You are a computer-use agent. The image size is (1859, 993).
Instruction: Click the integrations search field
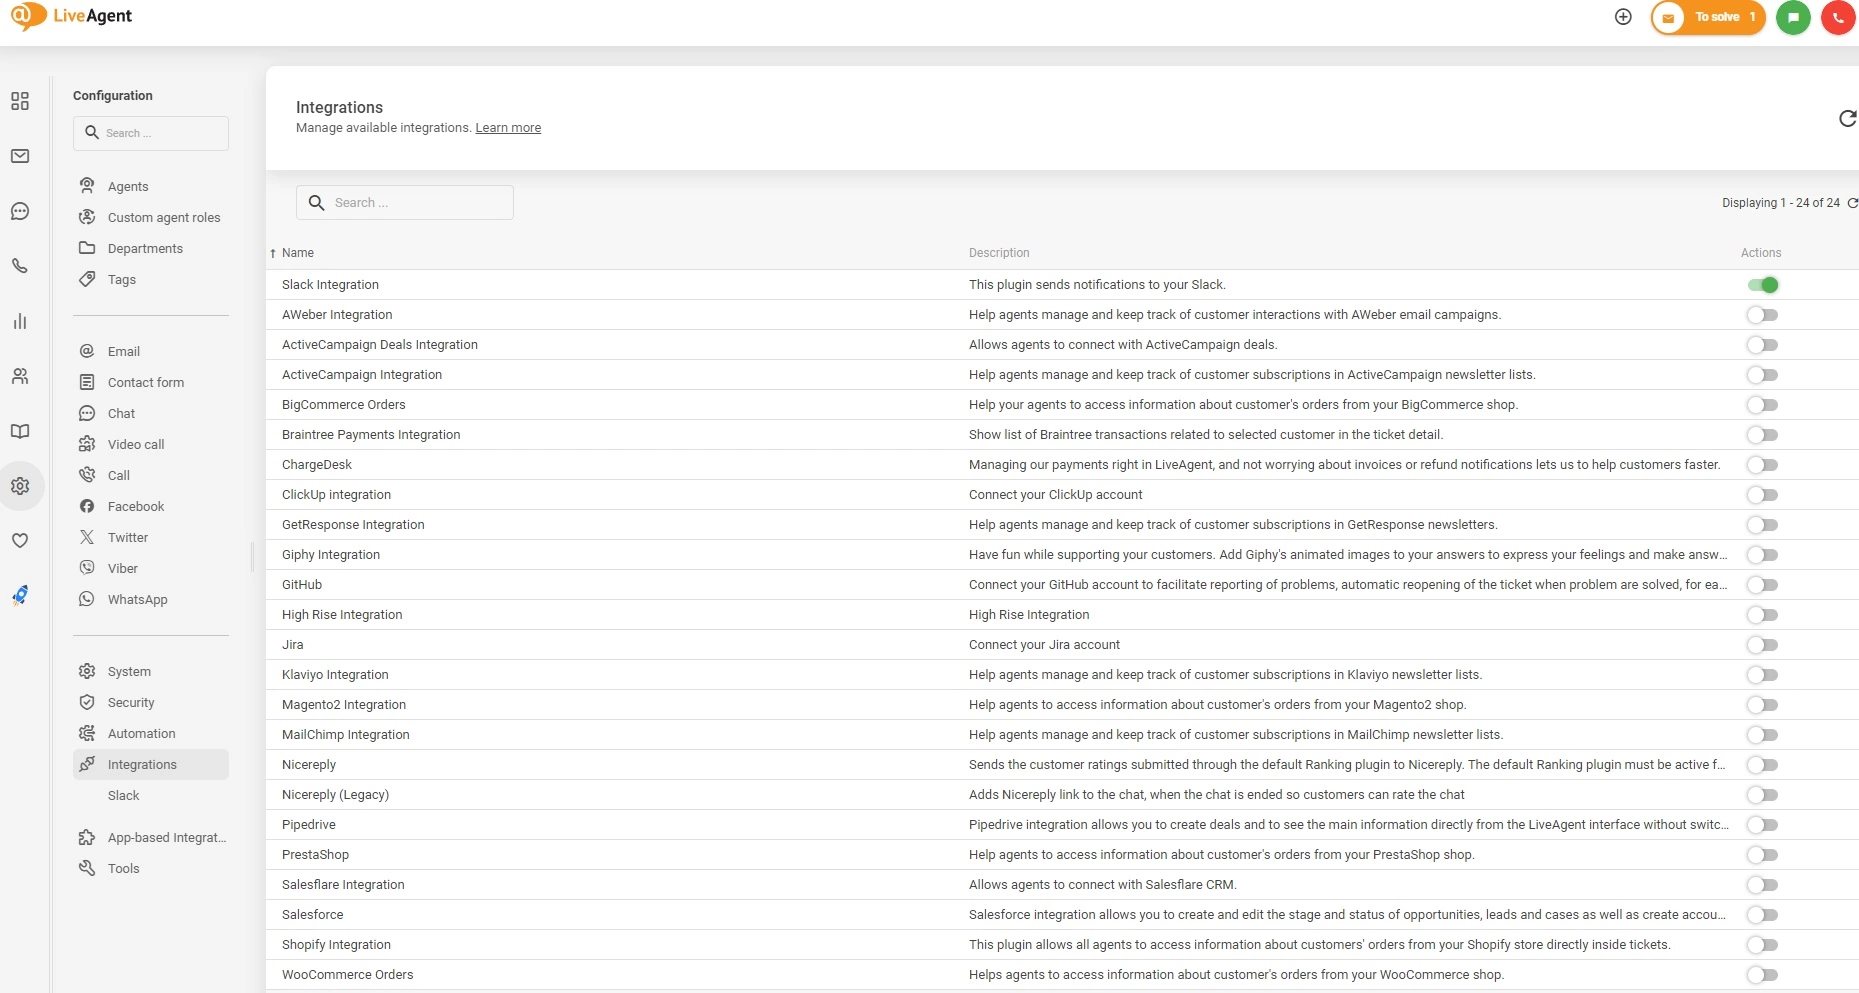coord(404,202)
